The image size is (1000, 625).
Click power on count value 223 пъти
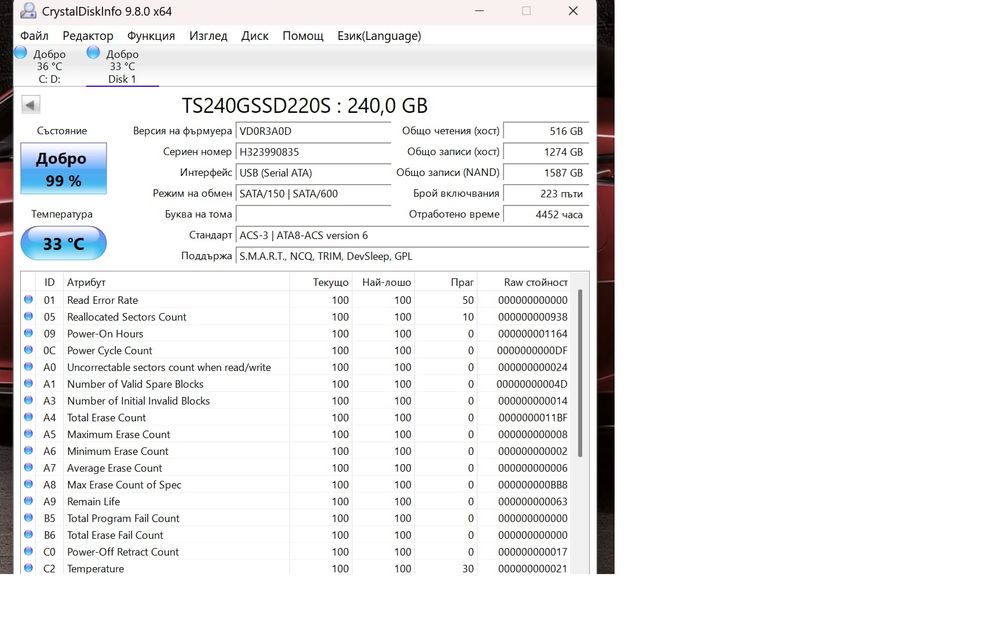tap(546, 193)
